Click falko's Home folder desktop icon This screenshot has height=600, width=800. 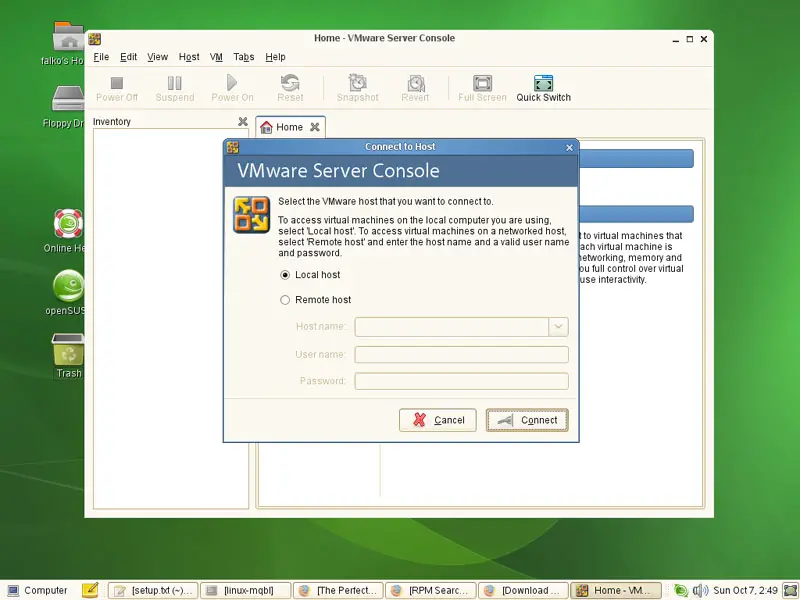68,36
